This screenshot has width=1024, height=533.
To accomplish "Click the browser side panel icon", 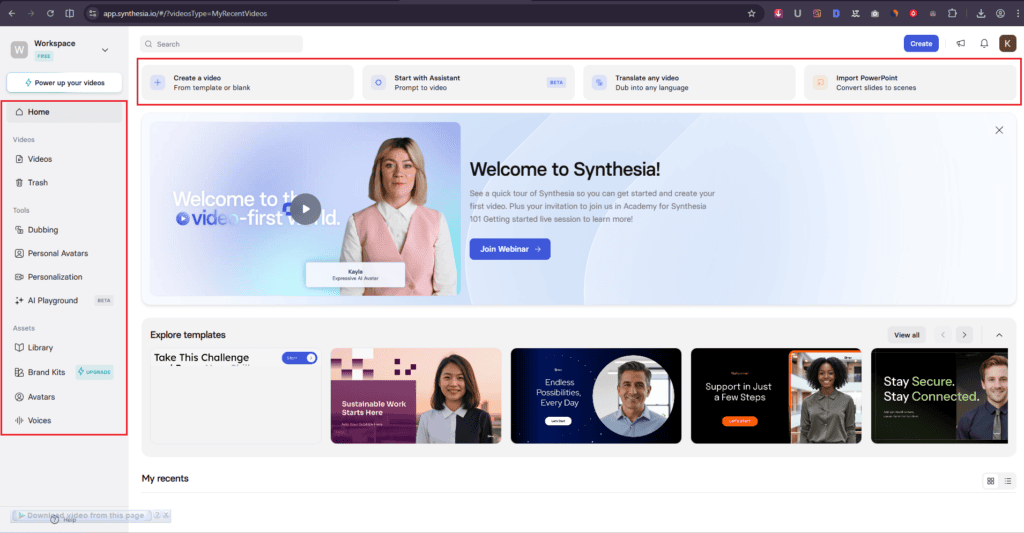I will [70, 13].
